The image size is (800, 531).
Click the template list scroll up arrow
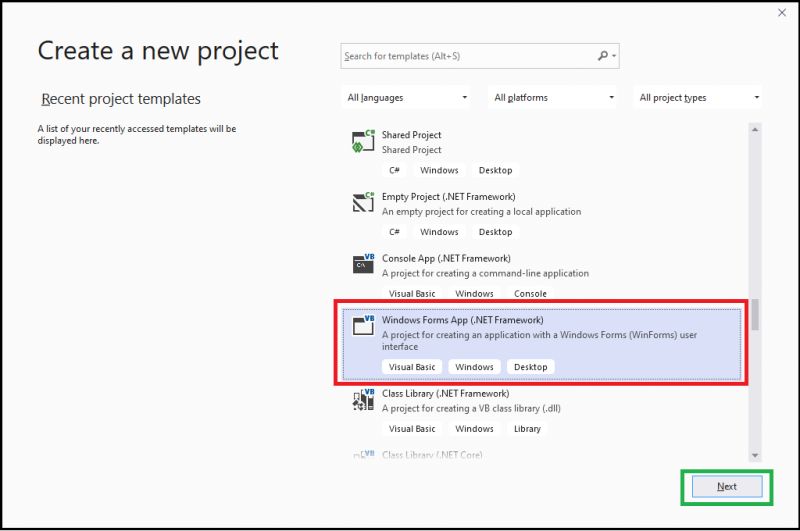(x=755, y=130)
